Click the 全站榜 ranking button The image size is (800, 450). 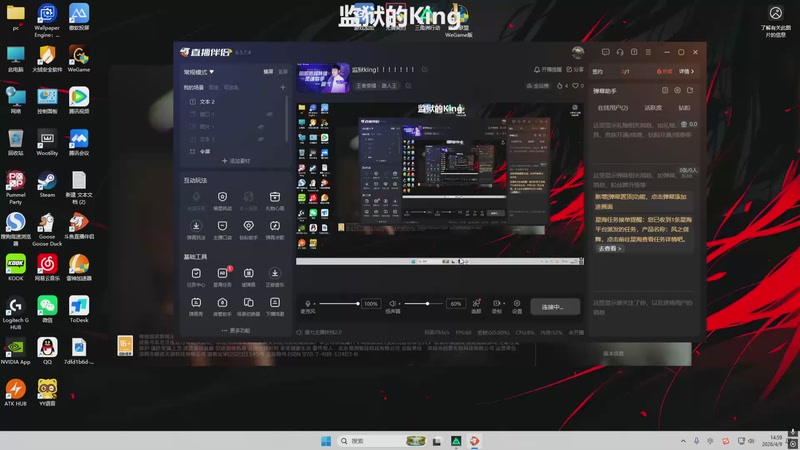click(x=538, y=86)
